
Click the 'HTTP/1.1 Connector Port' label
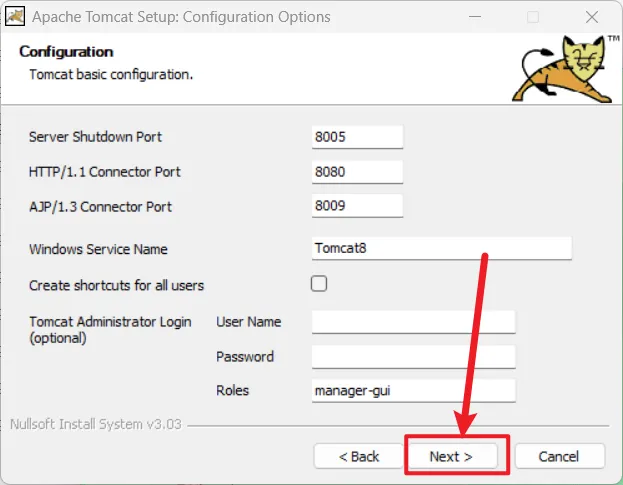[105, 172]
